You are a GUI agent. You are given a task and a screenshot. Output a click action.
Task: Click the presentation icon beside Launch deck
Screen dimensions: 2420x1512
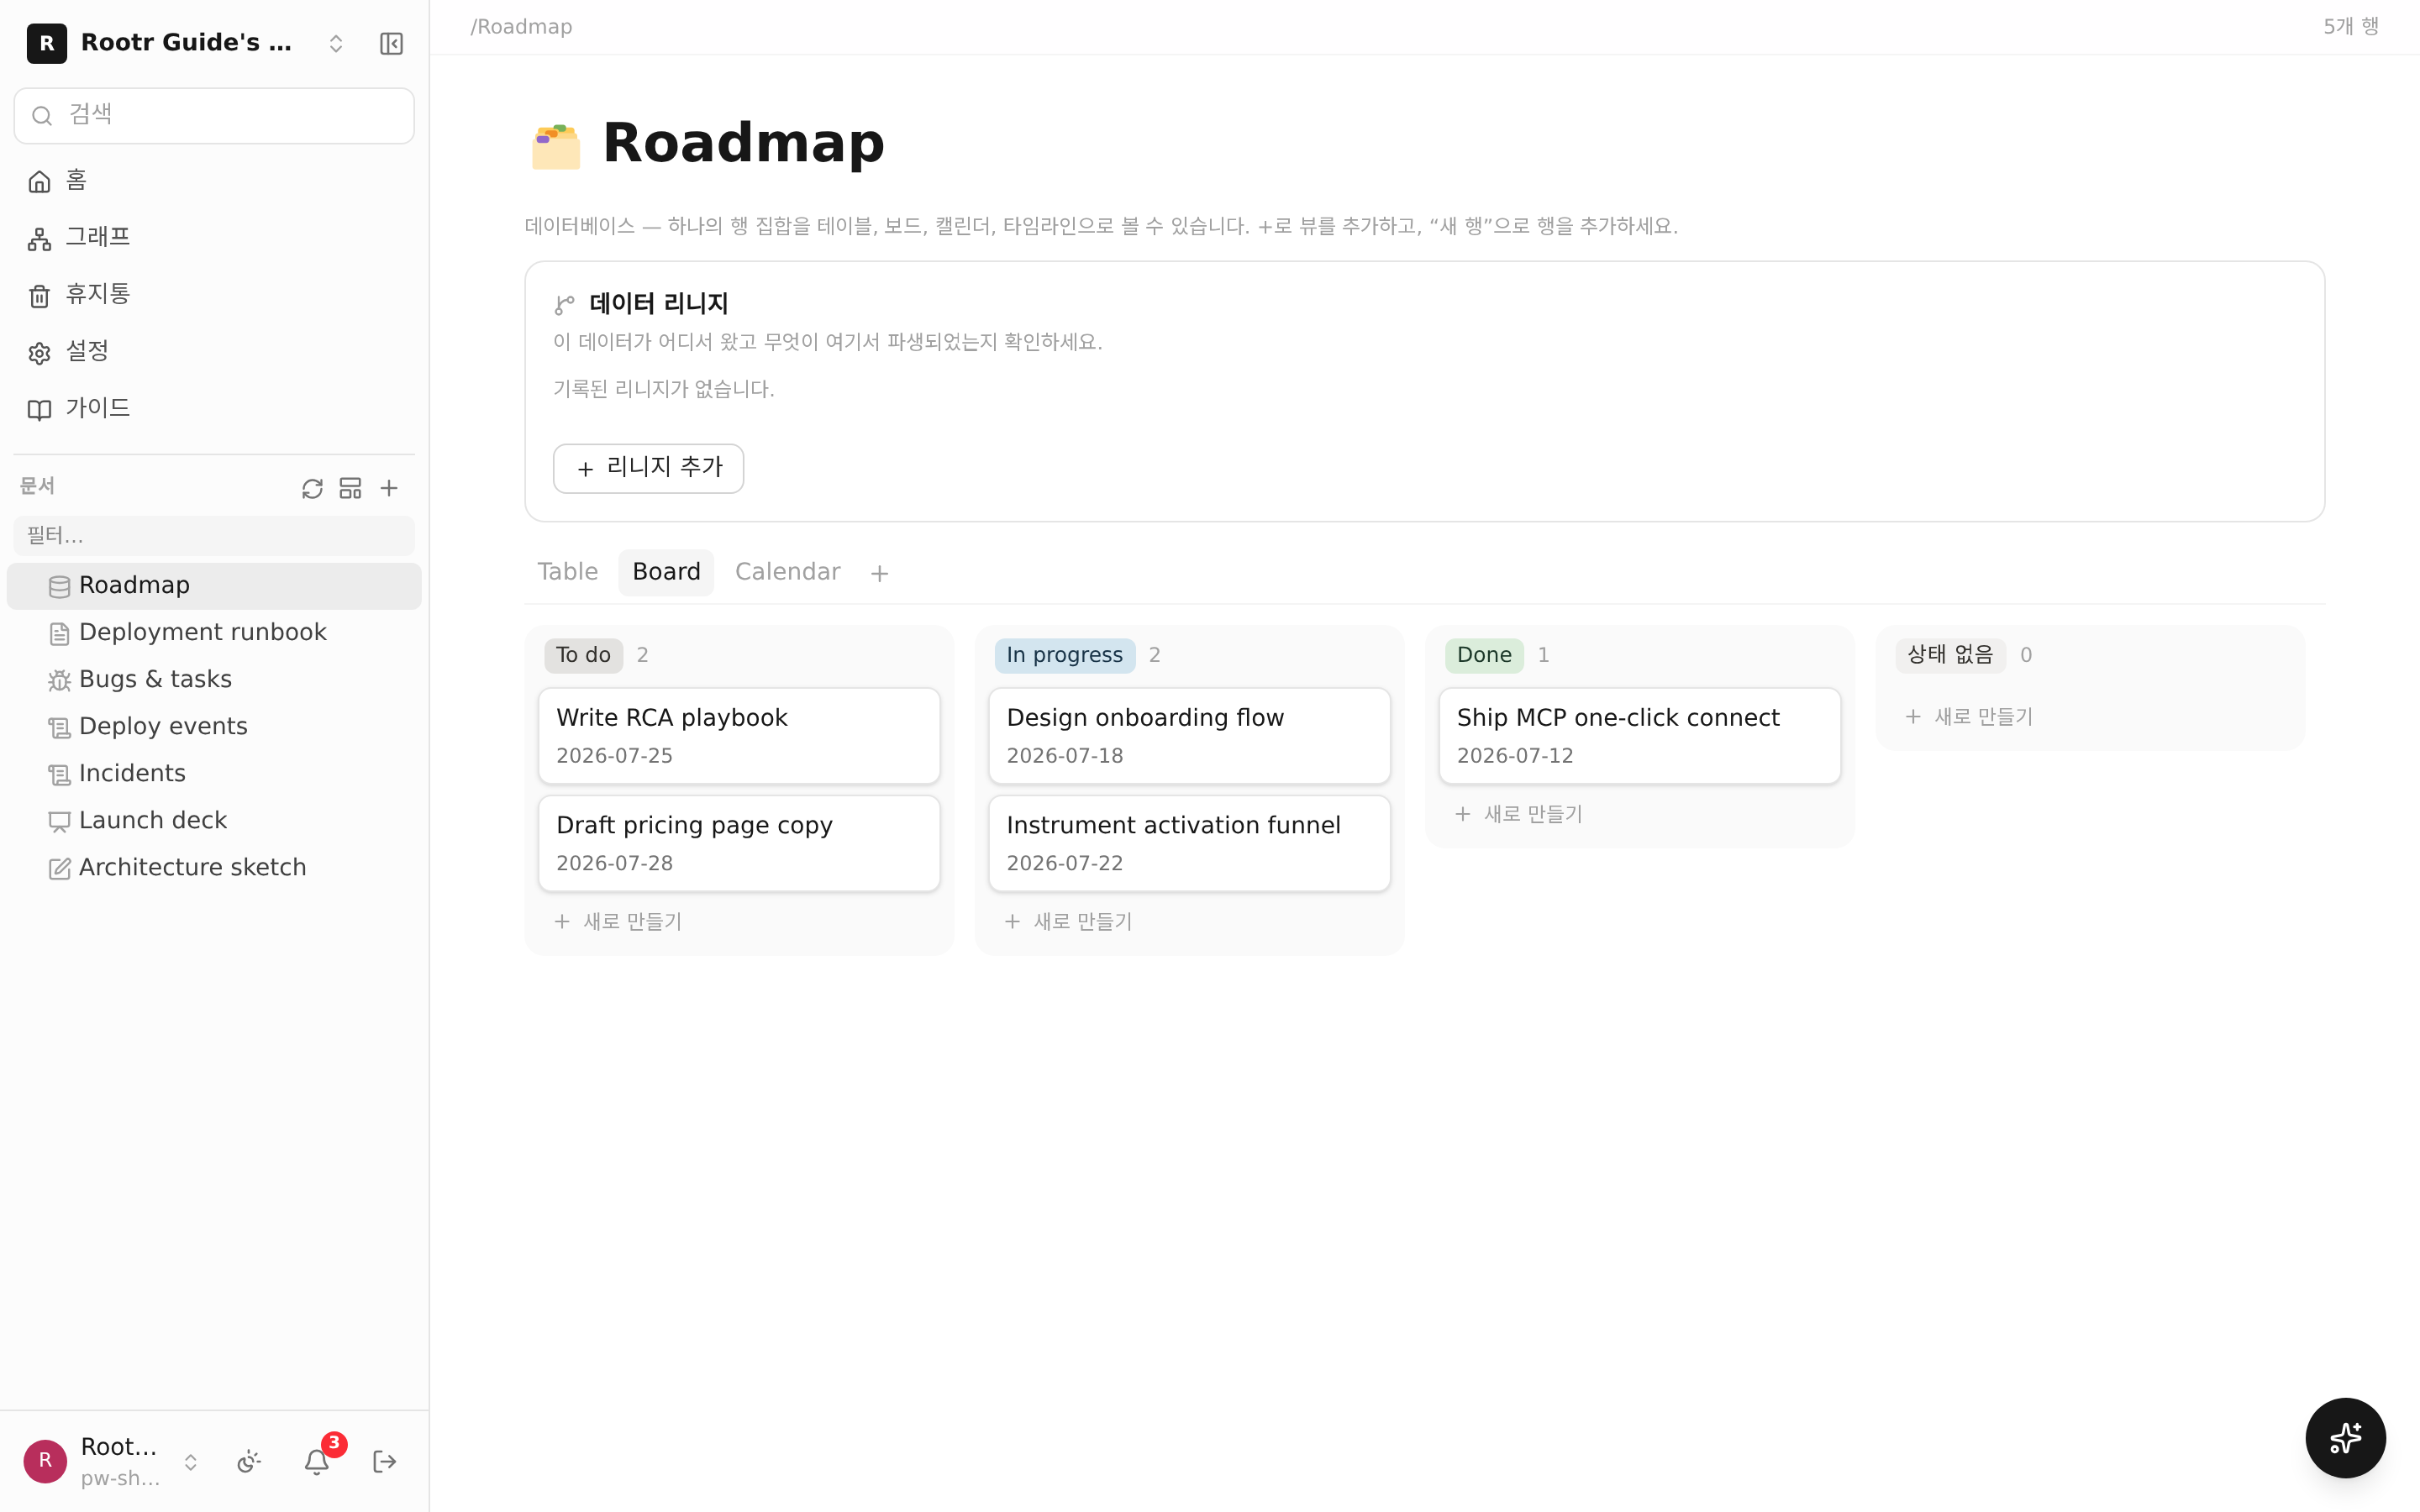point(60,822)
